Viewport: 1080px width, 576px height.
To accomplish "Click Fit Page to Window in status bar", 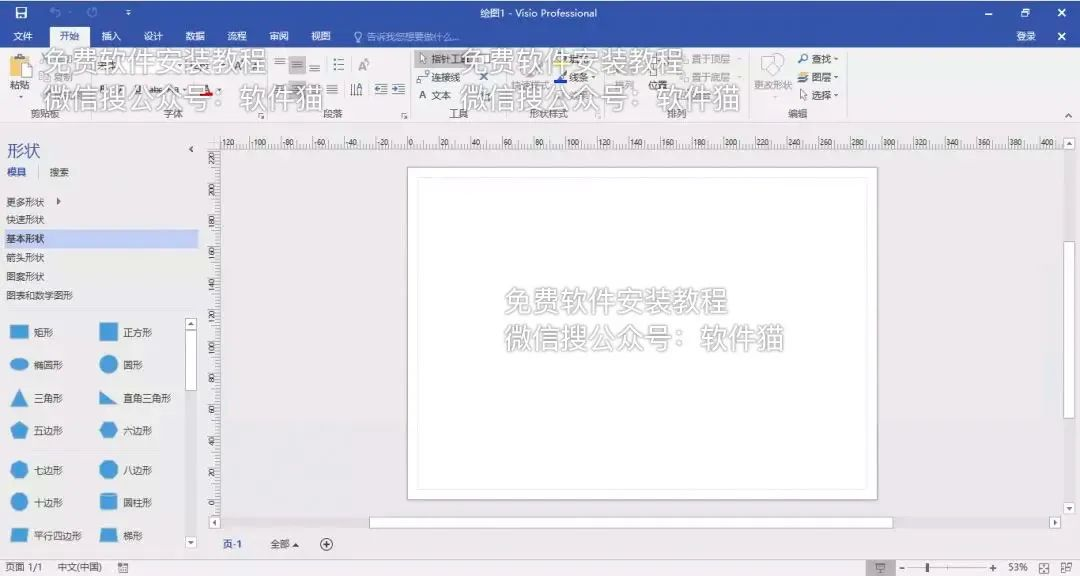I will click(1043, 568).
